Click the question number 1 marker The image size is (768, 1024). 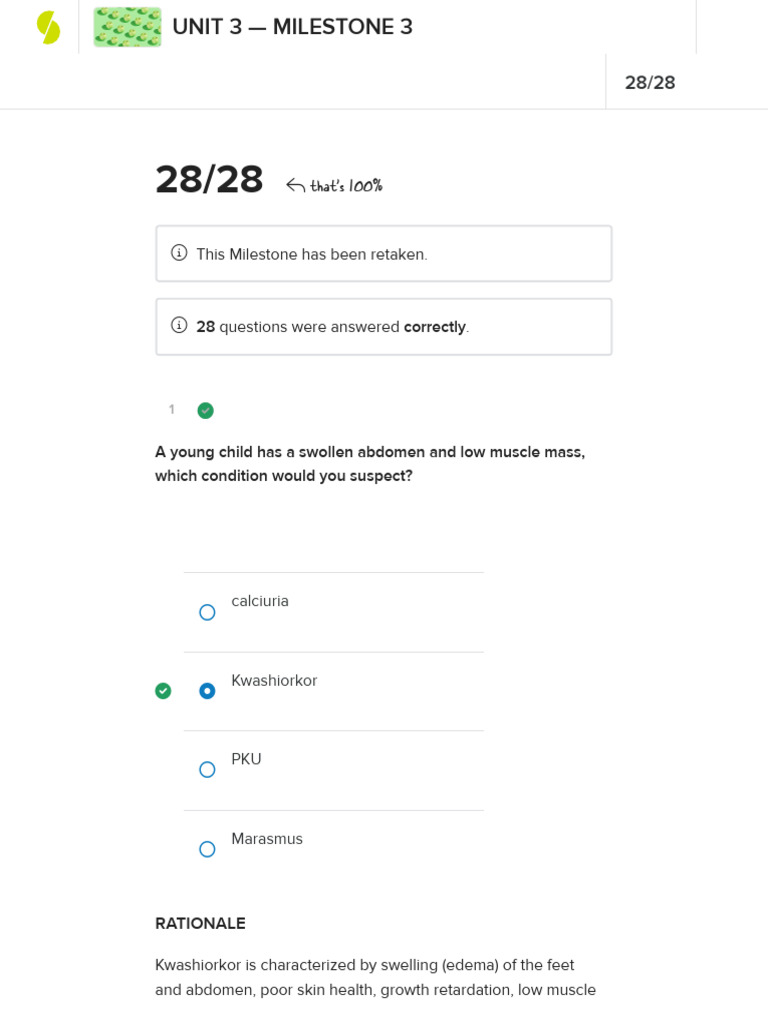171,410
